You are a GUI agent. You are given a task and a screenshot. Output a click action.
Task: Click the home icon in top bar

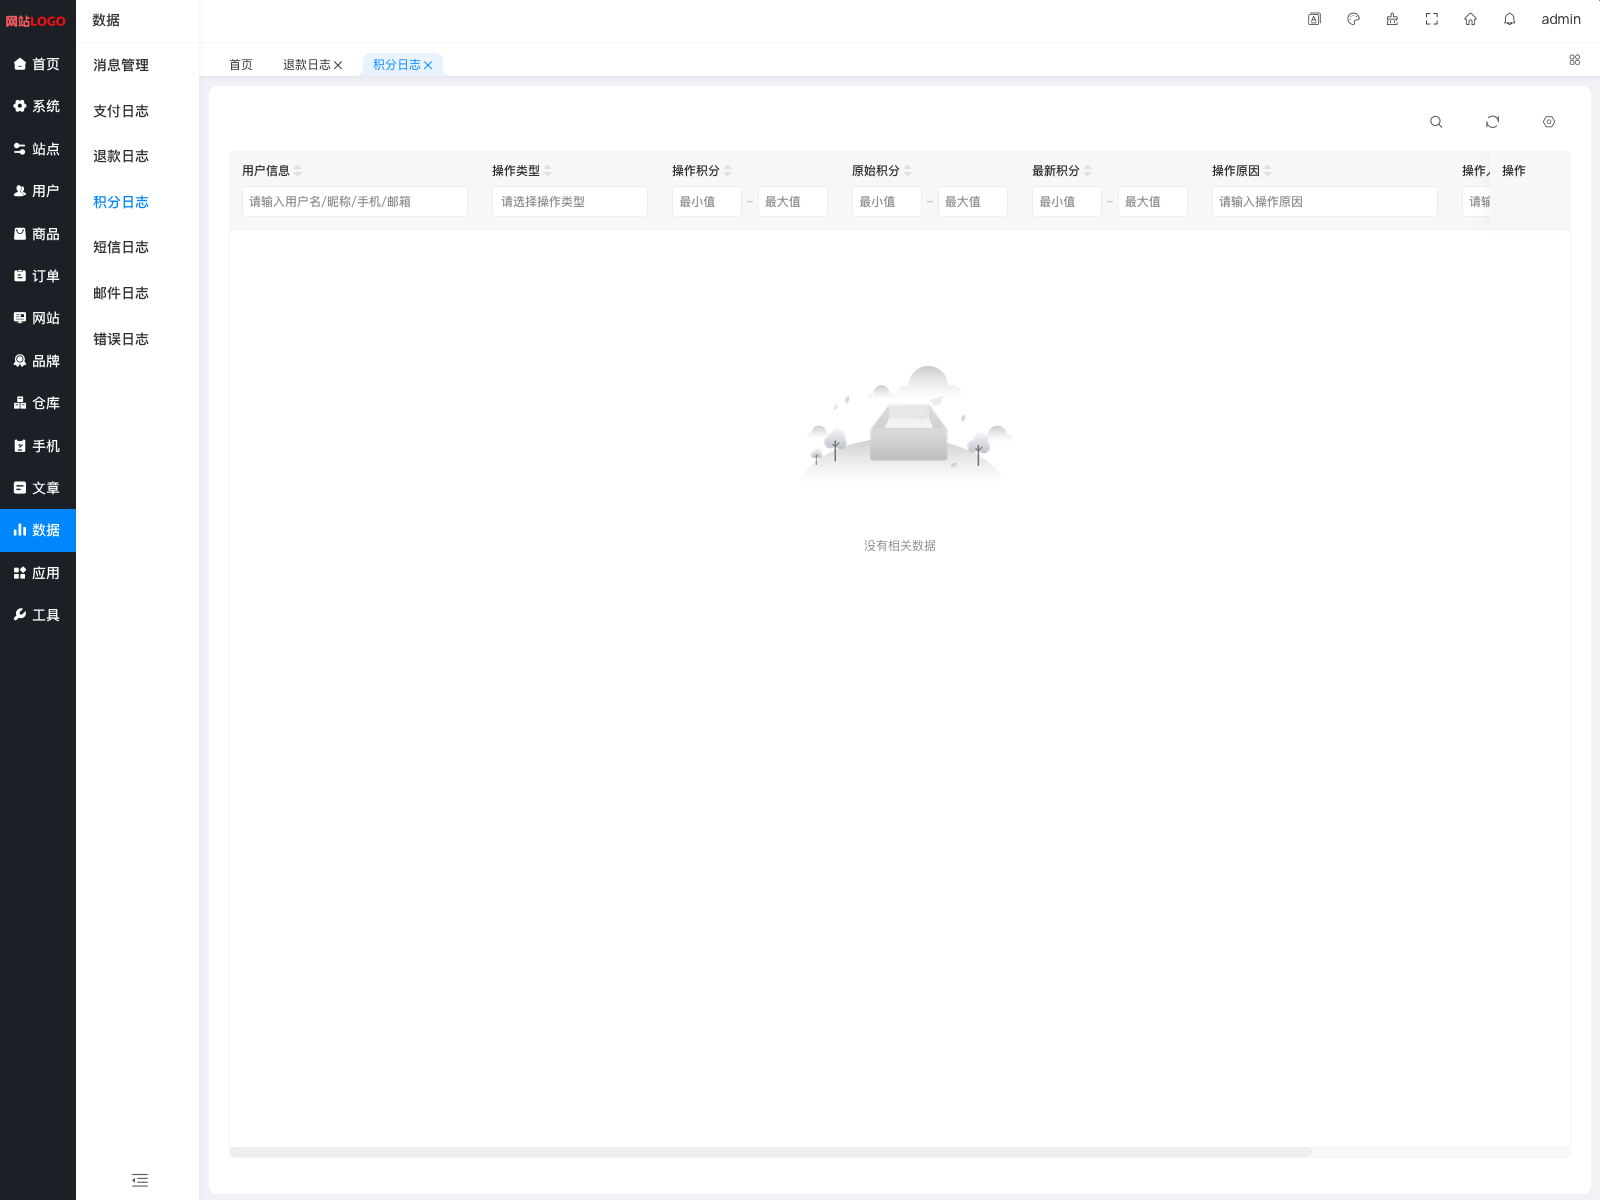tap(1470, 19)
